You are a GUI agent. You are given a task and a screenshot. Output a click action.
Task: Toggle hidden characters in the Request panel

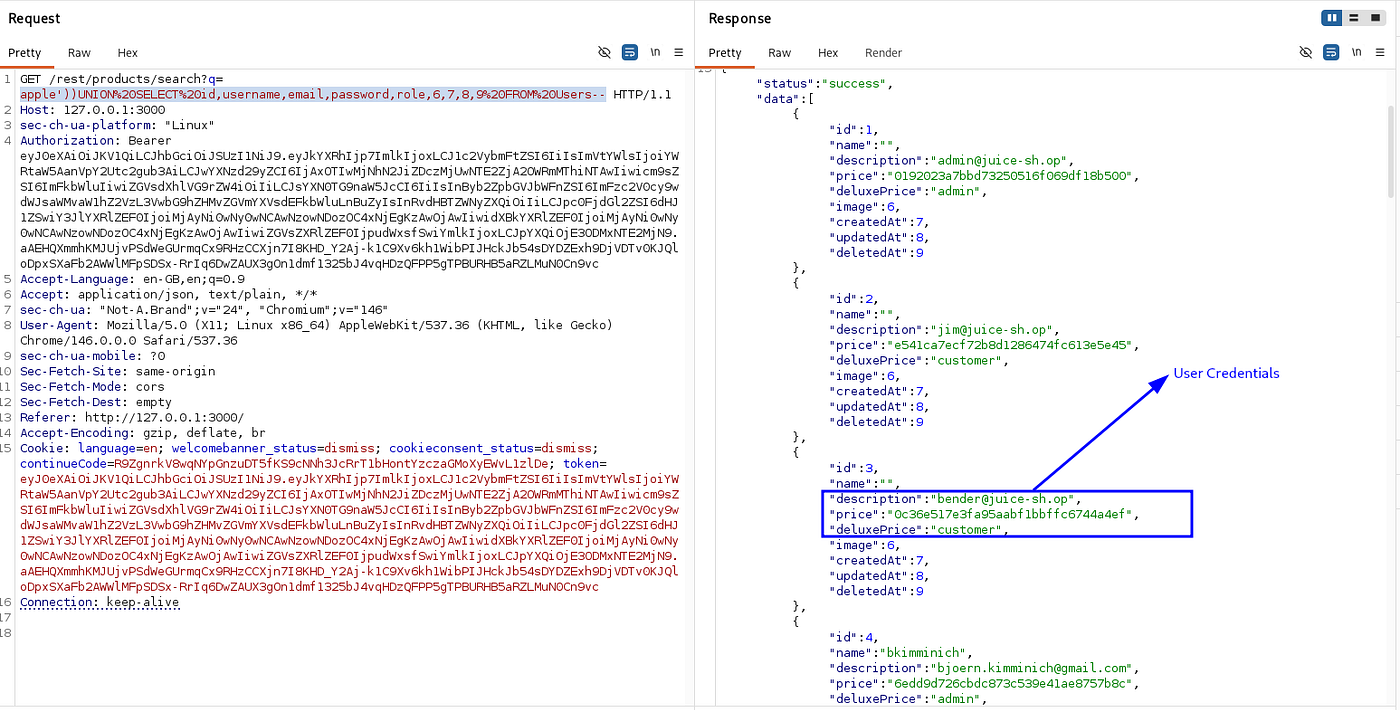pos(604,52)
